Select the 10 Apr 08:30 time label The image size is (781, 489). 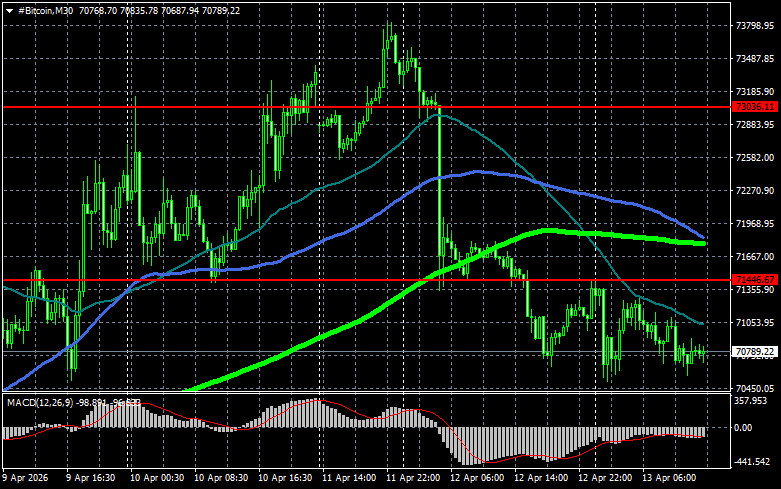point(221,478)
